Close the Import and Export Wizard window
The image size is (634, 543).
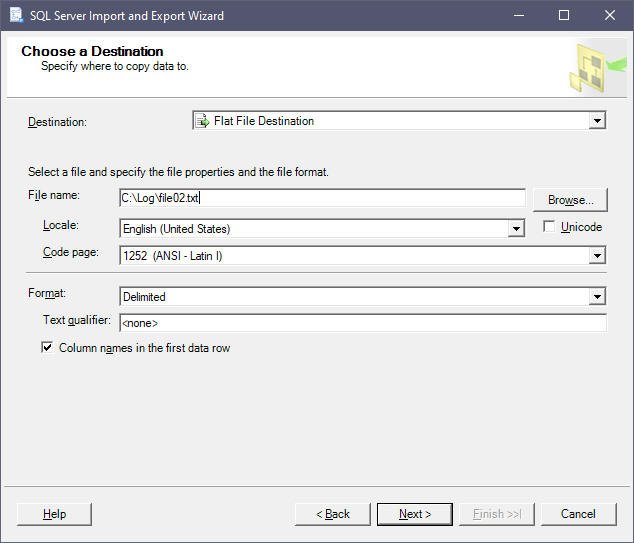click(609, 15)
